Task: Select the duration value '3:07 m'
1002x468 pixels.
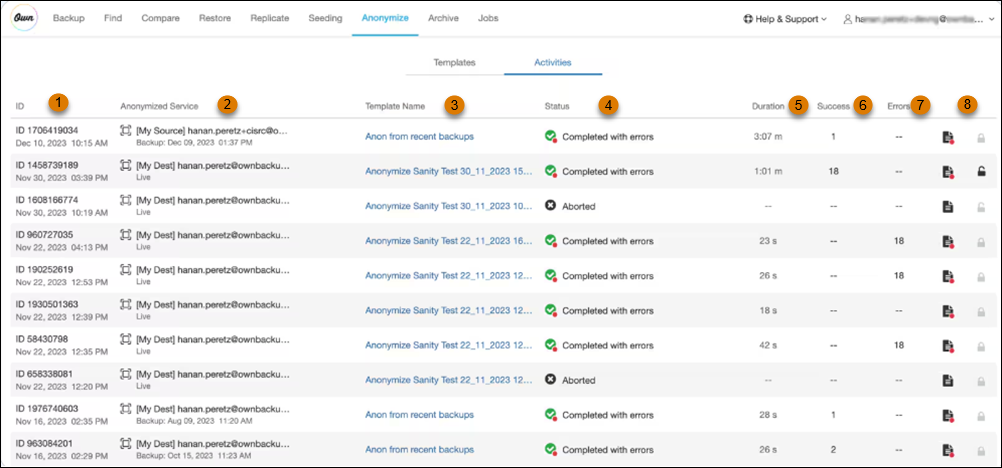Action: [x=766, y=137]
